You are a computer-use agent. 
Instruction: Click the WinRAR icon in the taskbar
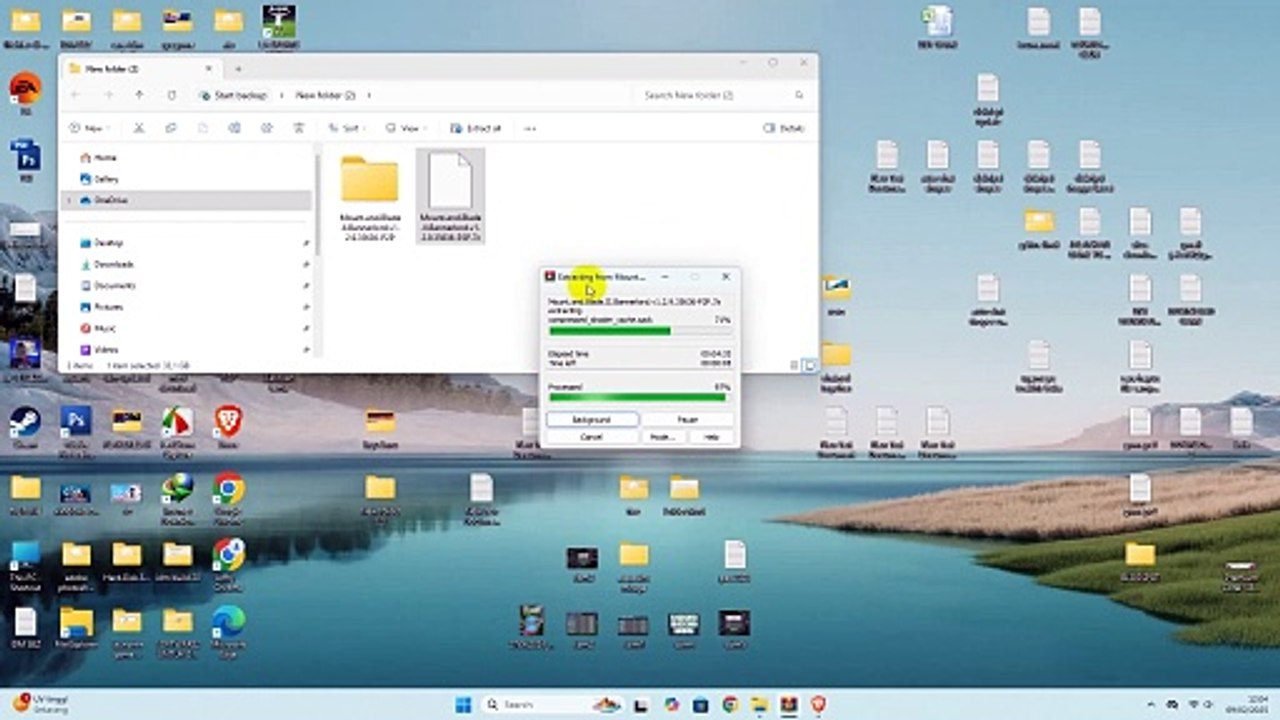pos(788,704)
